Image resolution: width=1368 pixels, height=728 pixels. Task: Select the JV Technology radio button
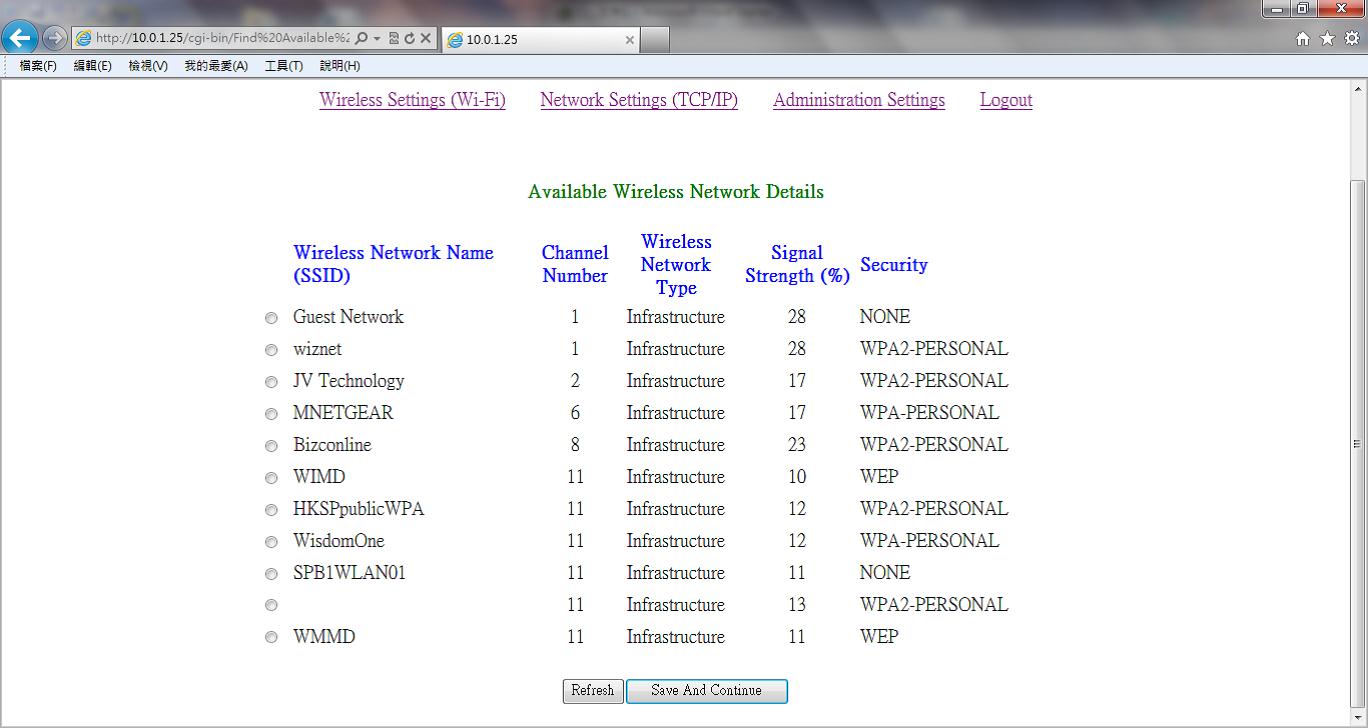click(x=271, y=382)
